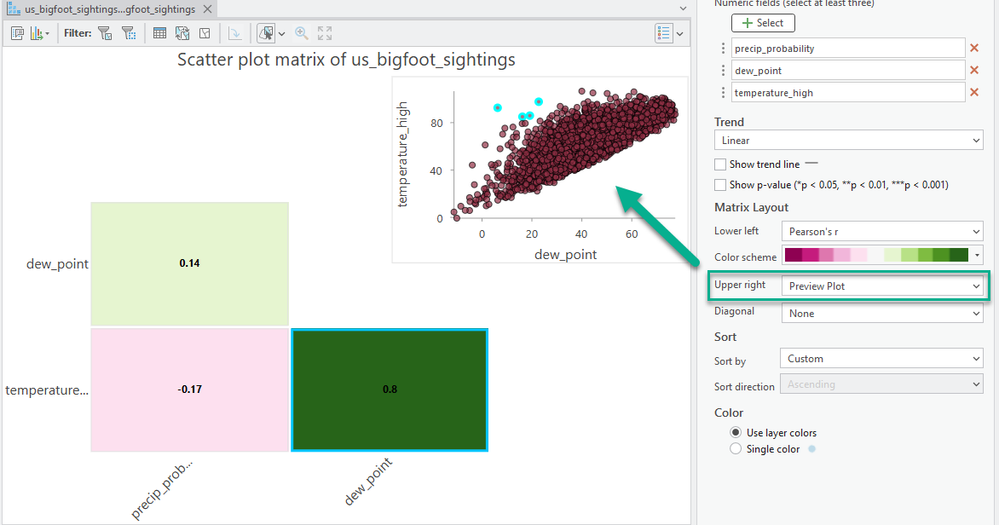Click the Select numeric fields button
Viewport: 999px width, 525px height.
tap(763, 23)
